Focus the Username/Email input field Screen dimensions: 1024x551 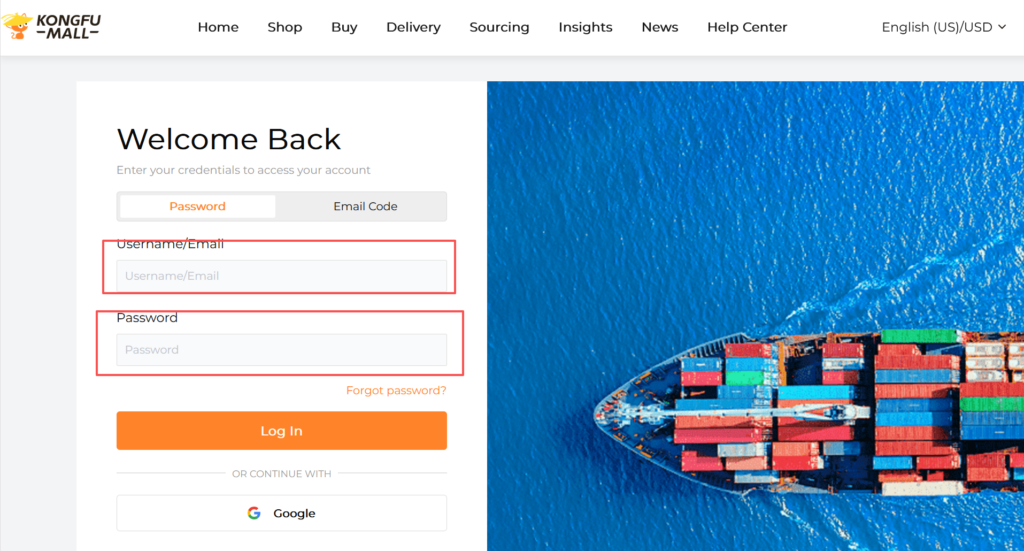[x=281, y=276]
